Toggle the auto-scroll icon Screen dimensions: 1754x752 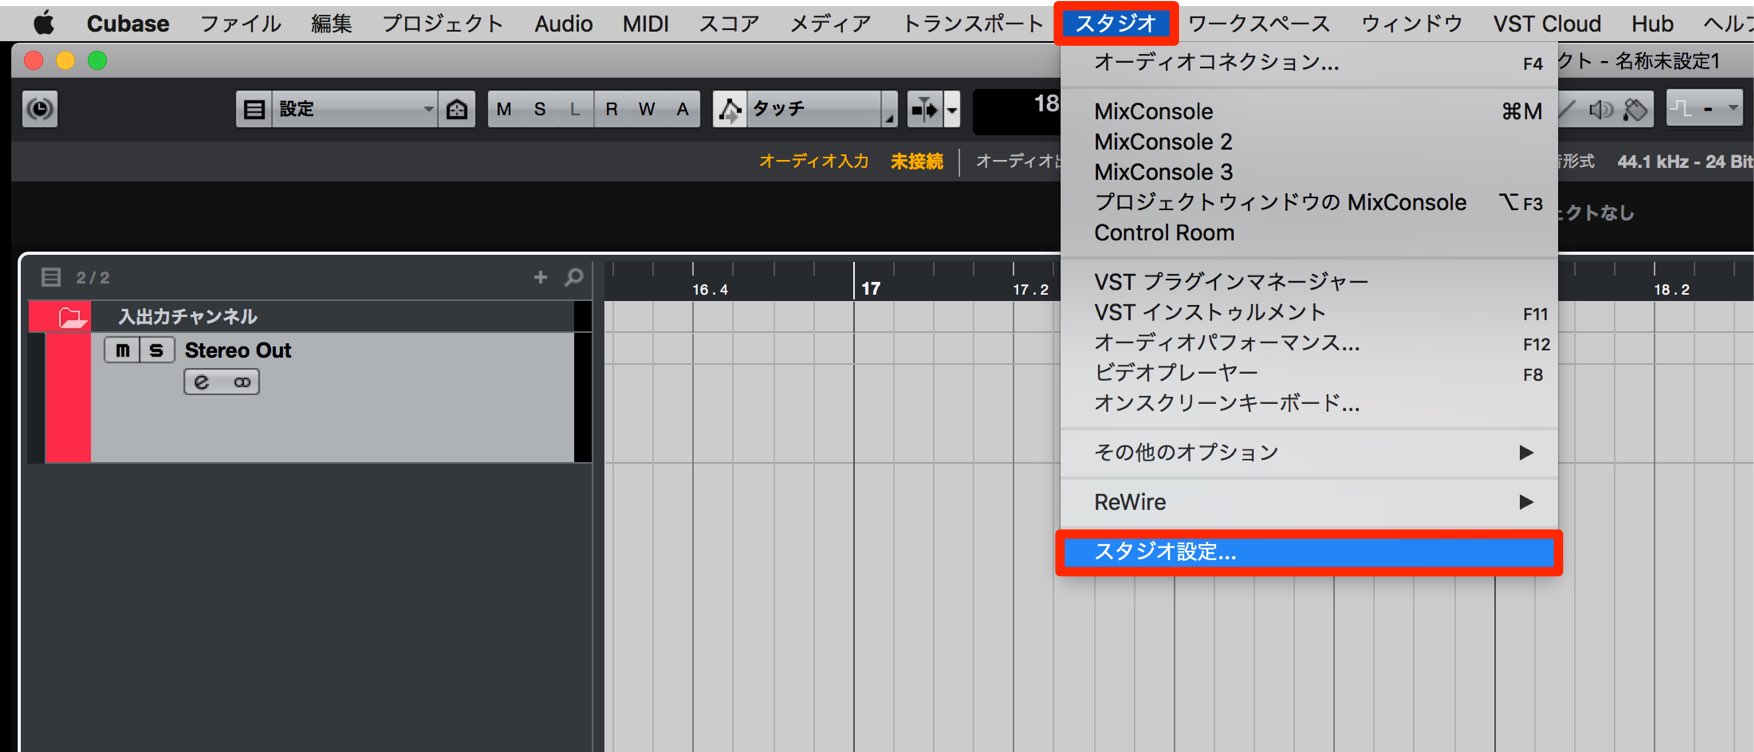pyautogui.click(x=924, y=109)
